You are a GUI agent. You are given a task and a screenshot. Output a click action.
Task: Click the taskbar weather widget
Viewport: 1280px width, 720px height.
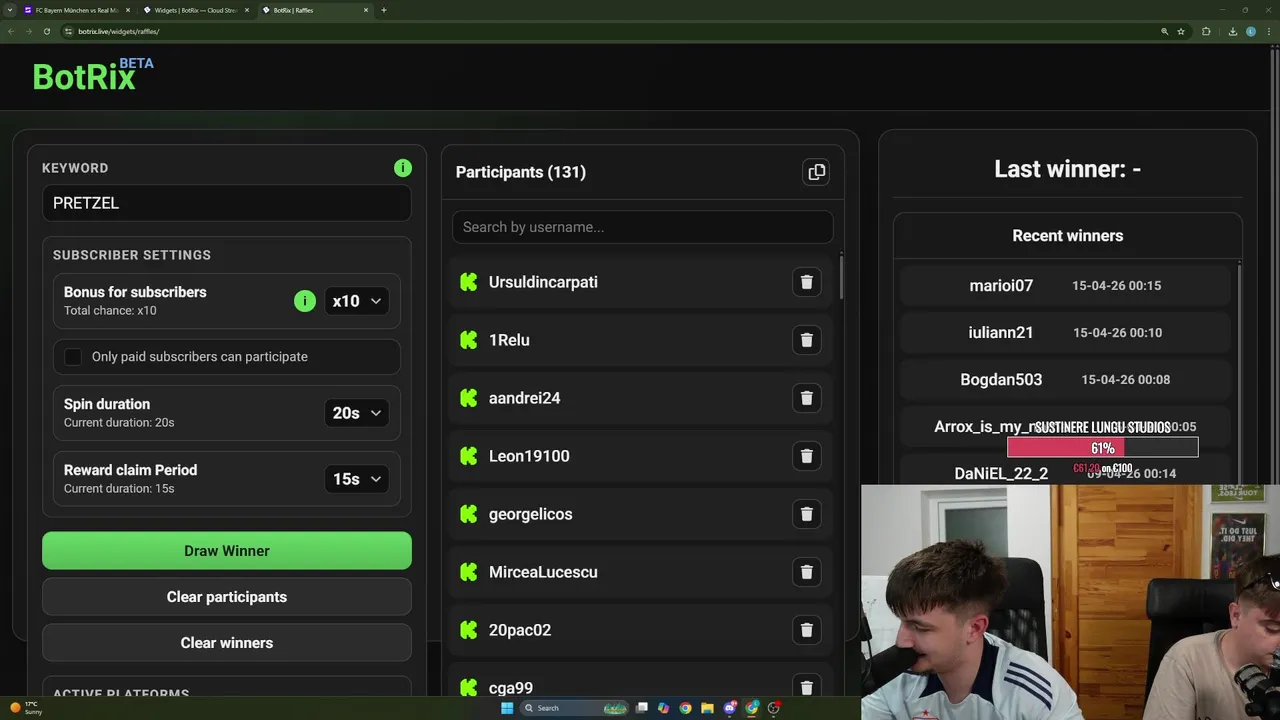pyautogui.click(x=27, y=708)
